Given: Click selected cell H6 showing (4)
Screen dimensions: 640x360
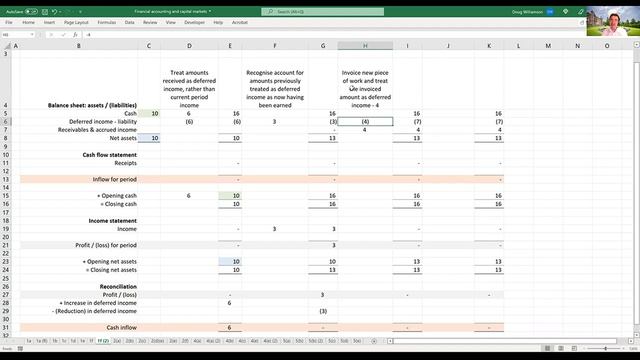Looking at the screenshot, I should (365, 122).
